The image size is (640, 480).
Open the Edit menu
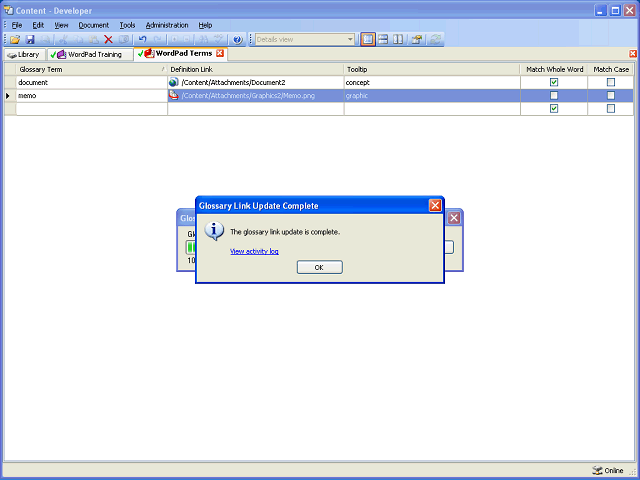[x=38, y=25]
